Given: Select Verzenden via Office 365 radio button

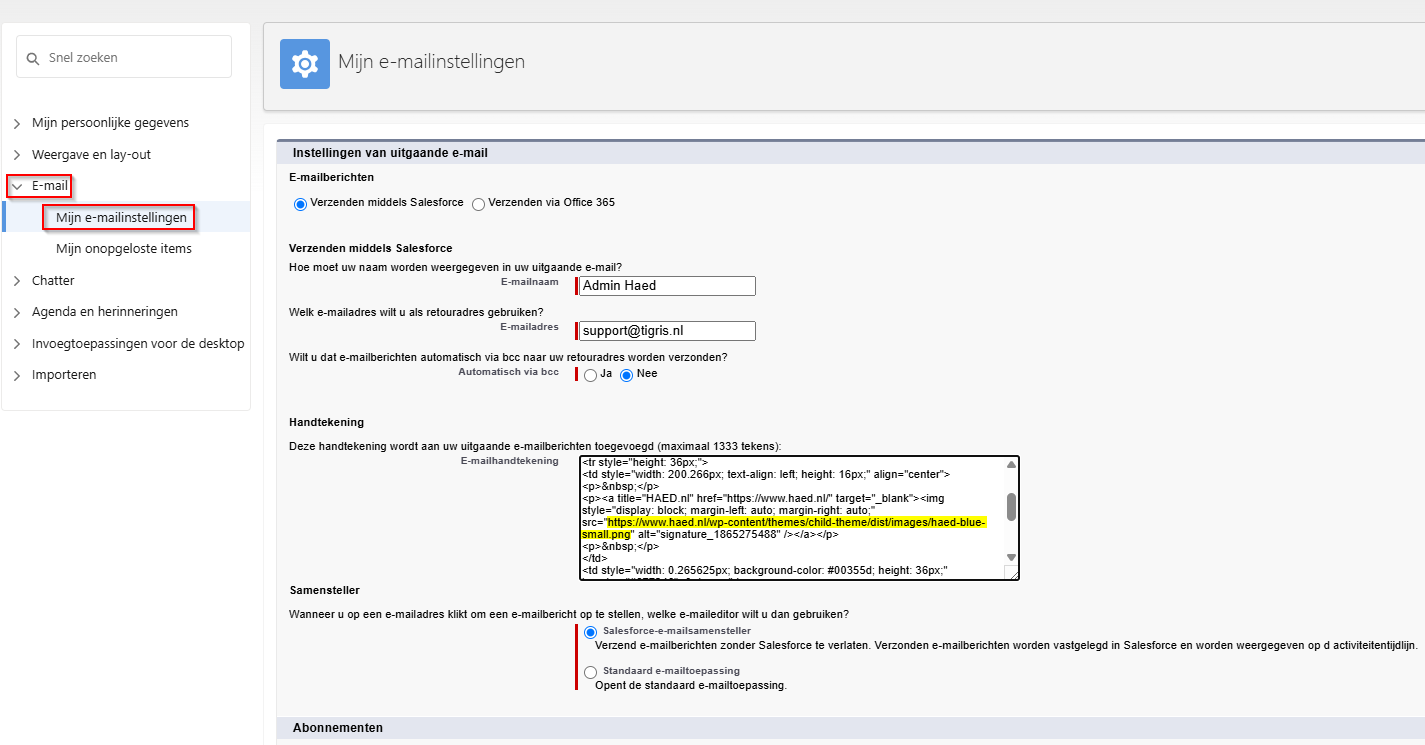Looking at the screenshot, I should (478, 204).
